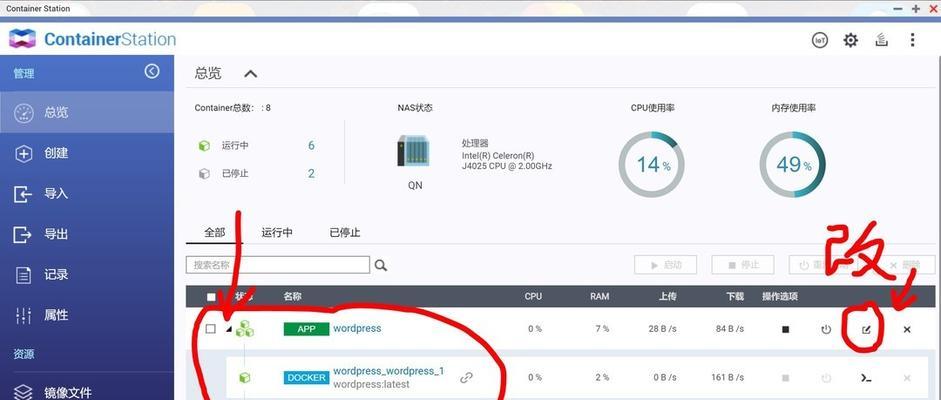The height and width of the screenshot is (400, 941).
Task: Switch to the 已停止 tab
Action: [344, 232]
